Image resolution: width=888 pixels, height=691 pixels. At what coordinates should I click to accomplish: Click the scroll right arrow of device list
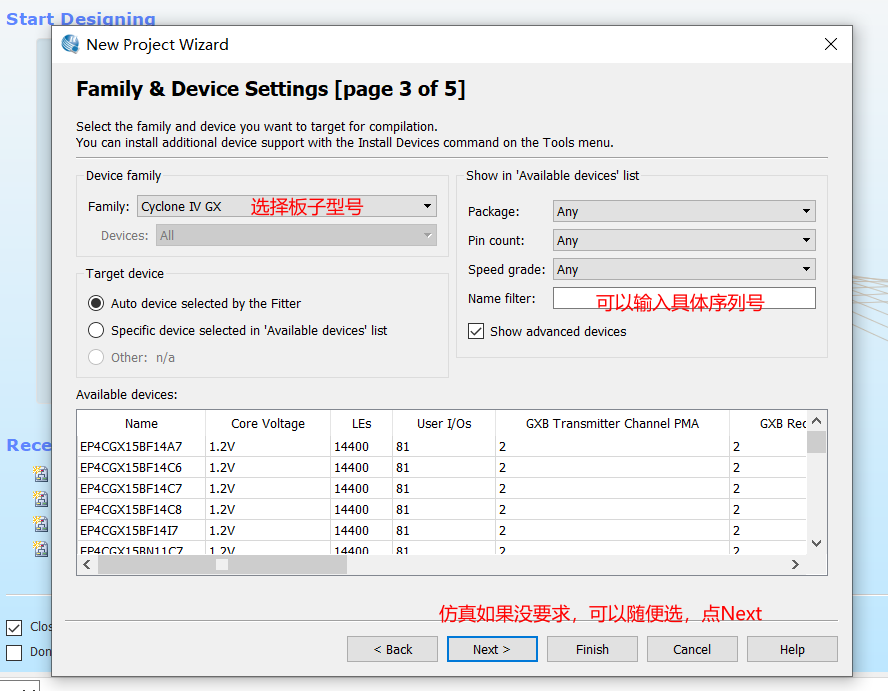pyautogui.click(x=795, y=564)
